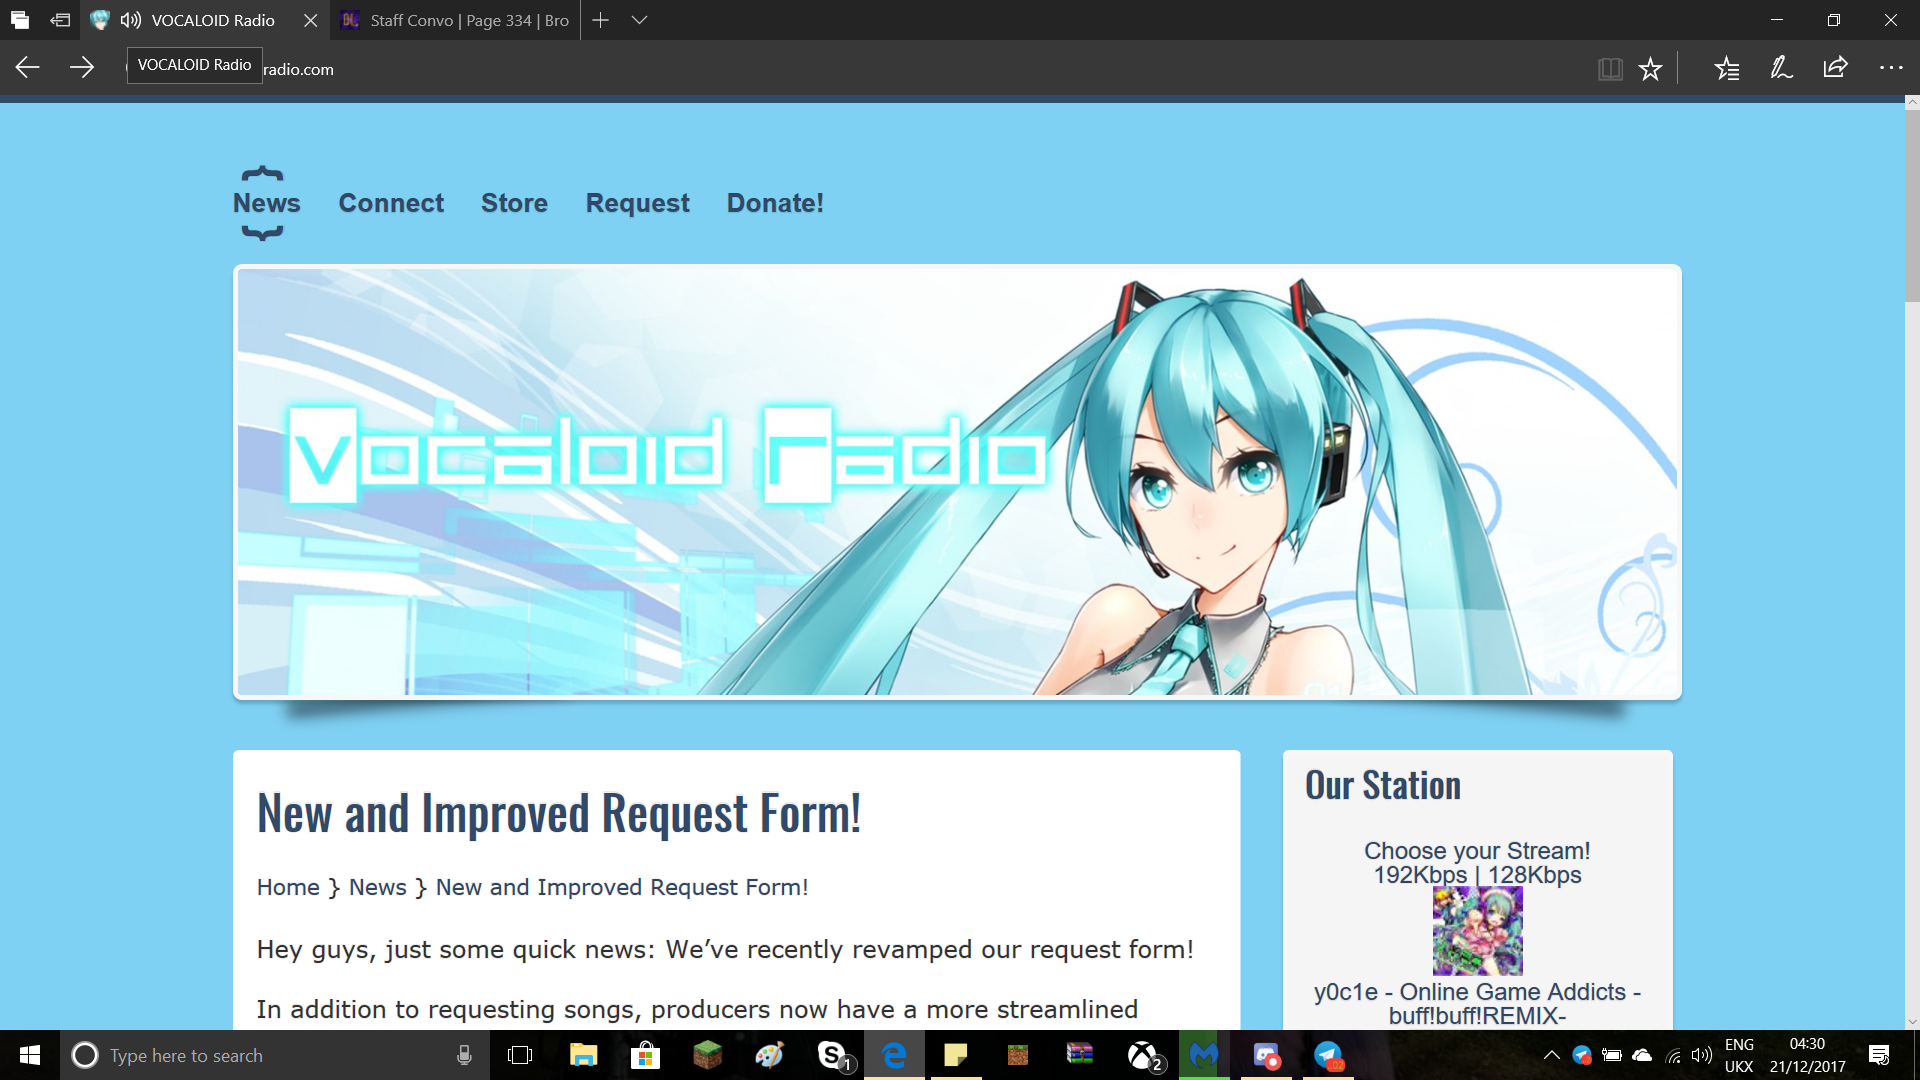Launch the Minecraft grass block taskbar icon
Viewport: 1920px width, 1080px height.
(707, 1055)
